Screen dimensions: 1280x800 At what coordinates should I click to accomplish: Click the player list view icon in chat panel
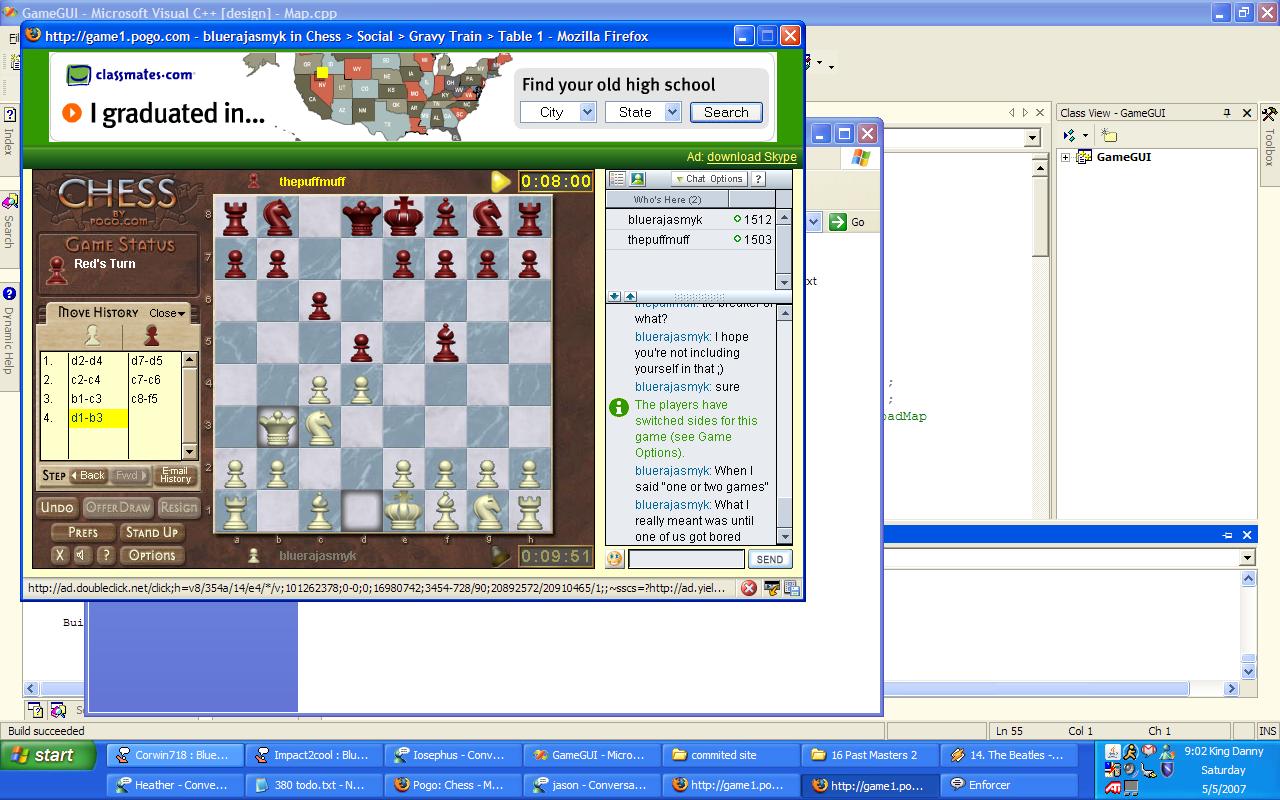pyautogui.click(x=617, y=179)
